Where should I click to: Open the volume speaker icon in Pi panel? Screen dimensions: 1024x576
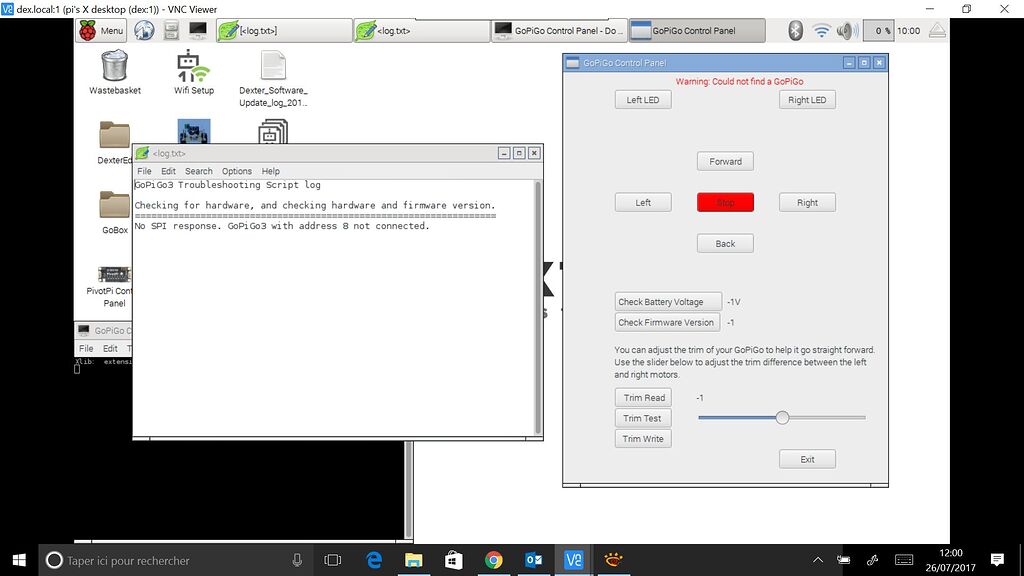coord(847,31)
